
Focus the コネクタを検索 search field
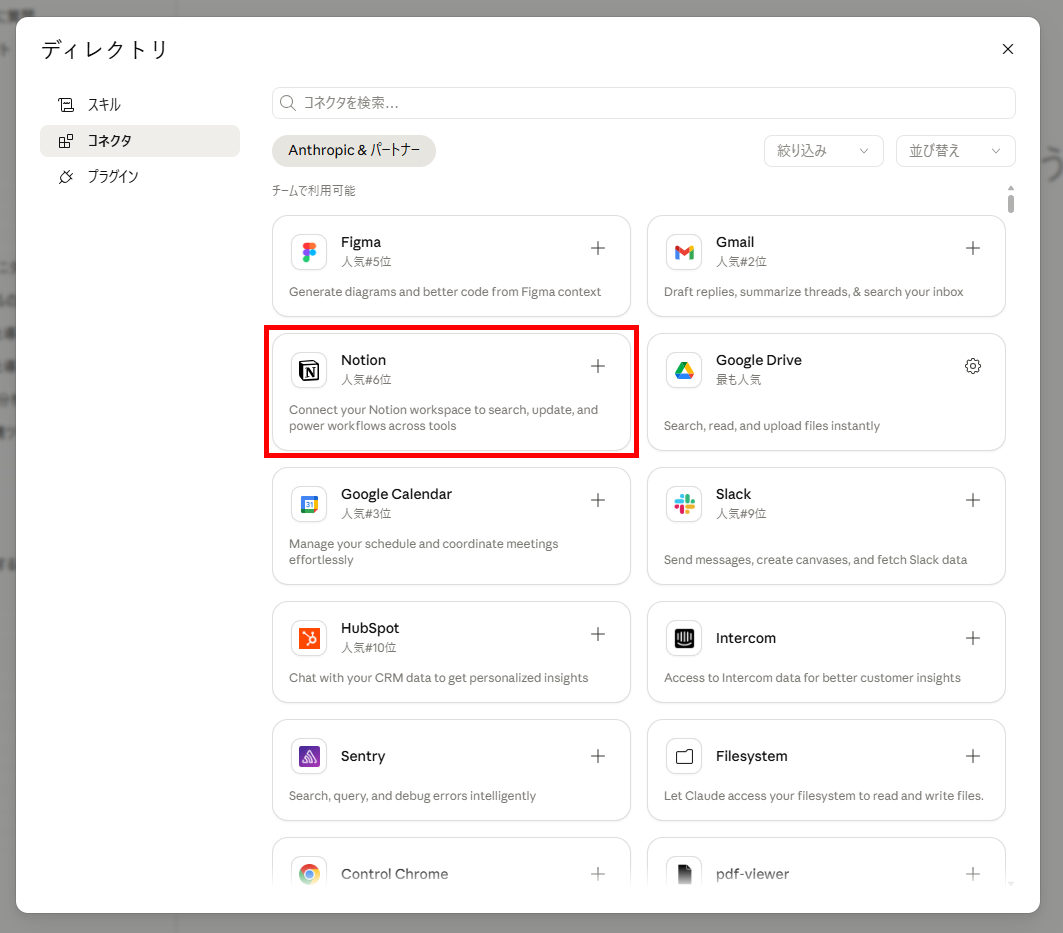643,103
